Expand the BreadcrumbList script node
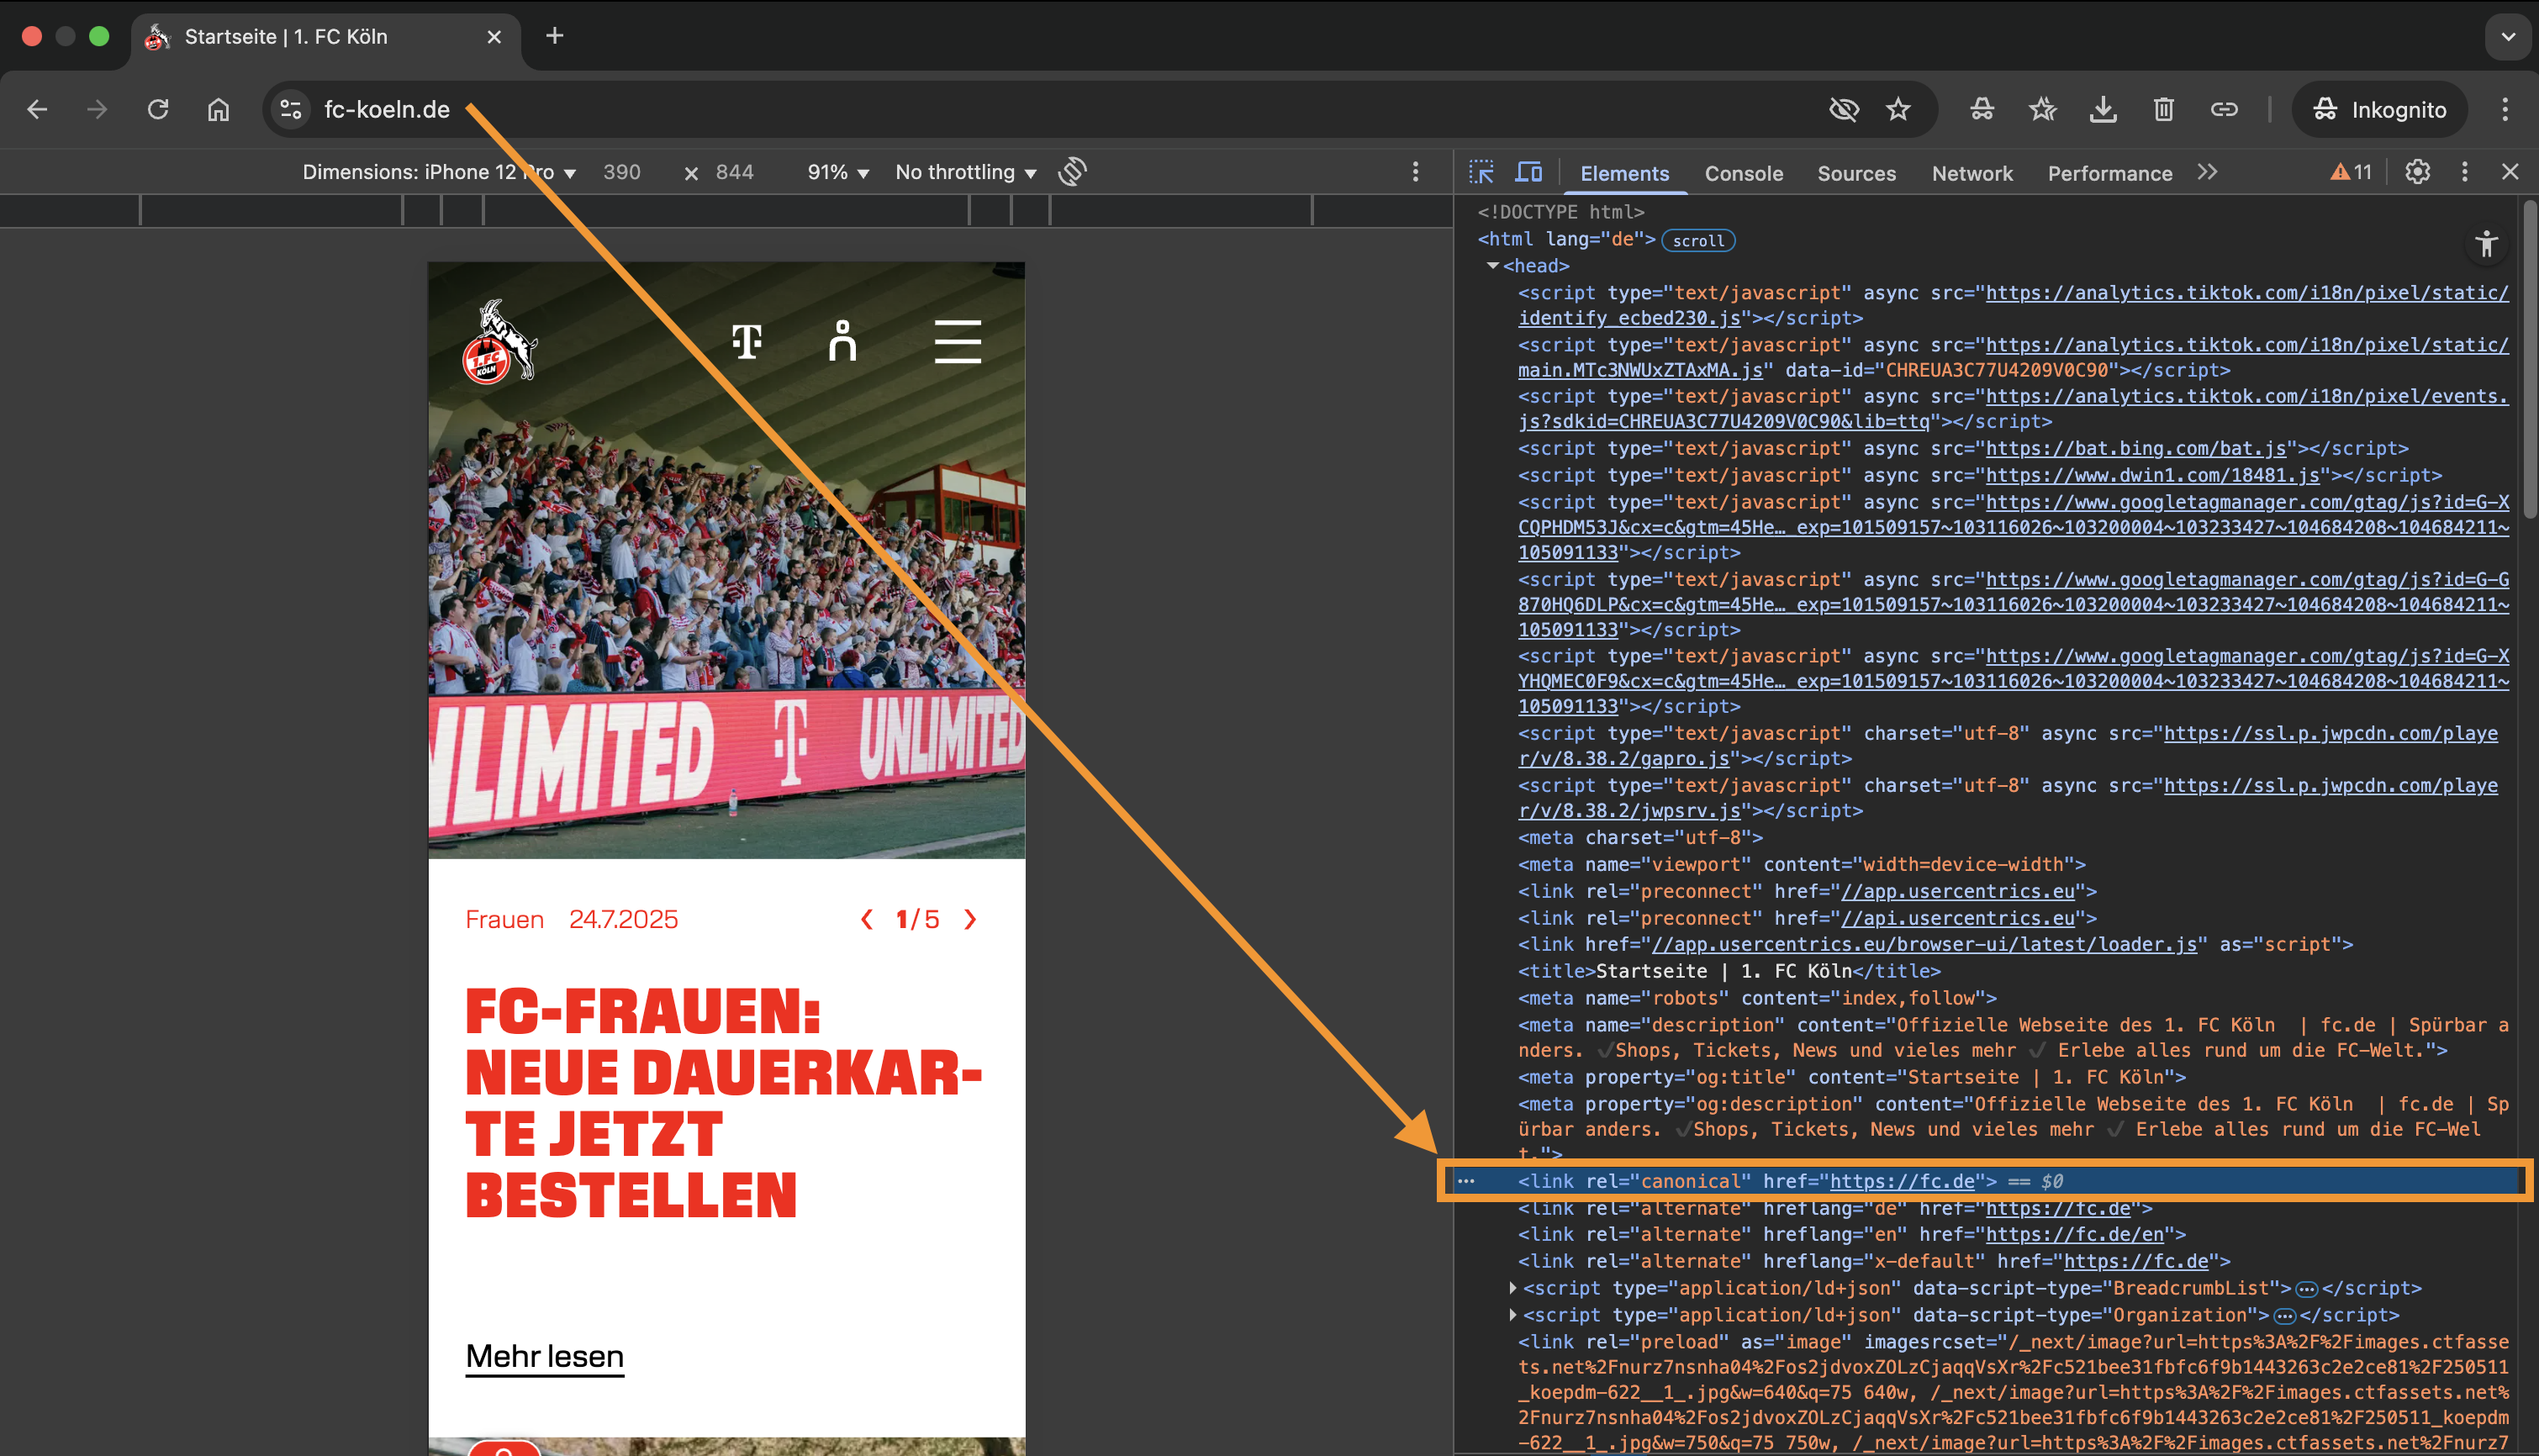2539x1456 pixels. [x=1512, y=1288]
